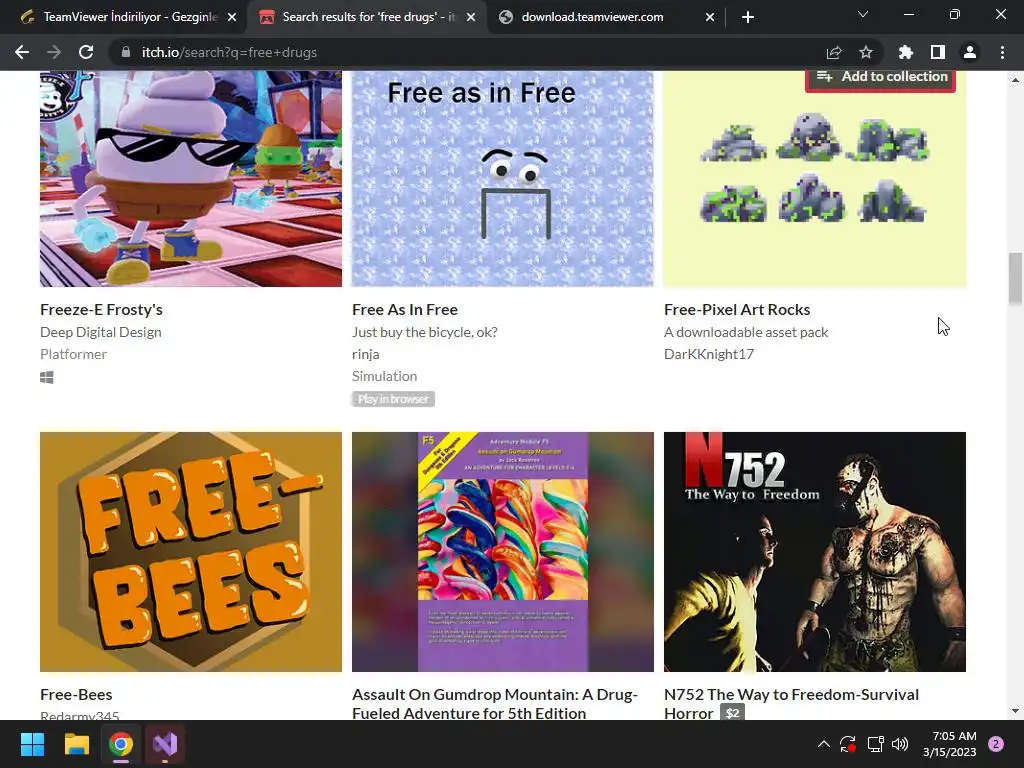
Task: Expand the tab search dropdown
Action: click(863, 14)
